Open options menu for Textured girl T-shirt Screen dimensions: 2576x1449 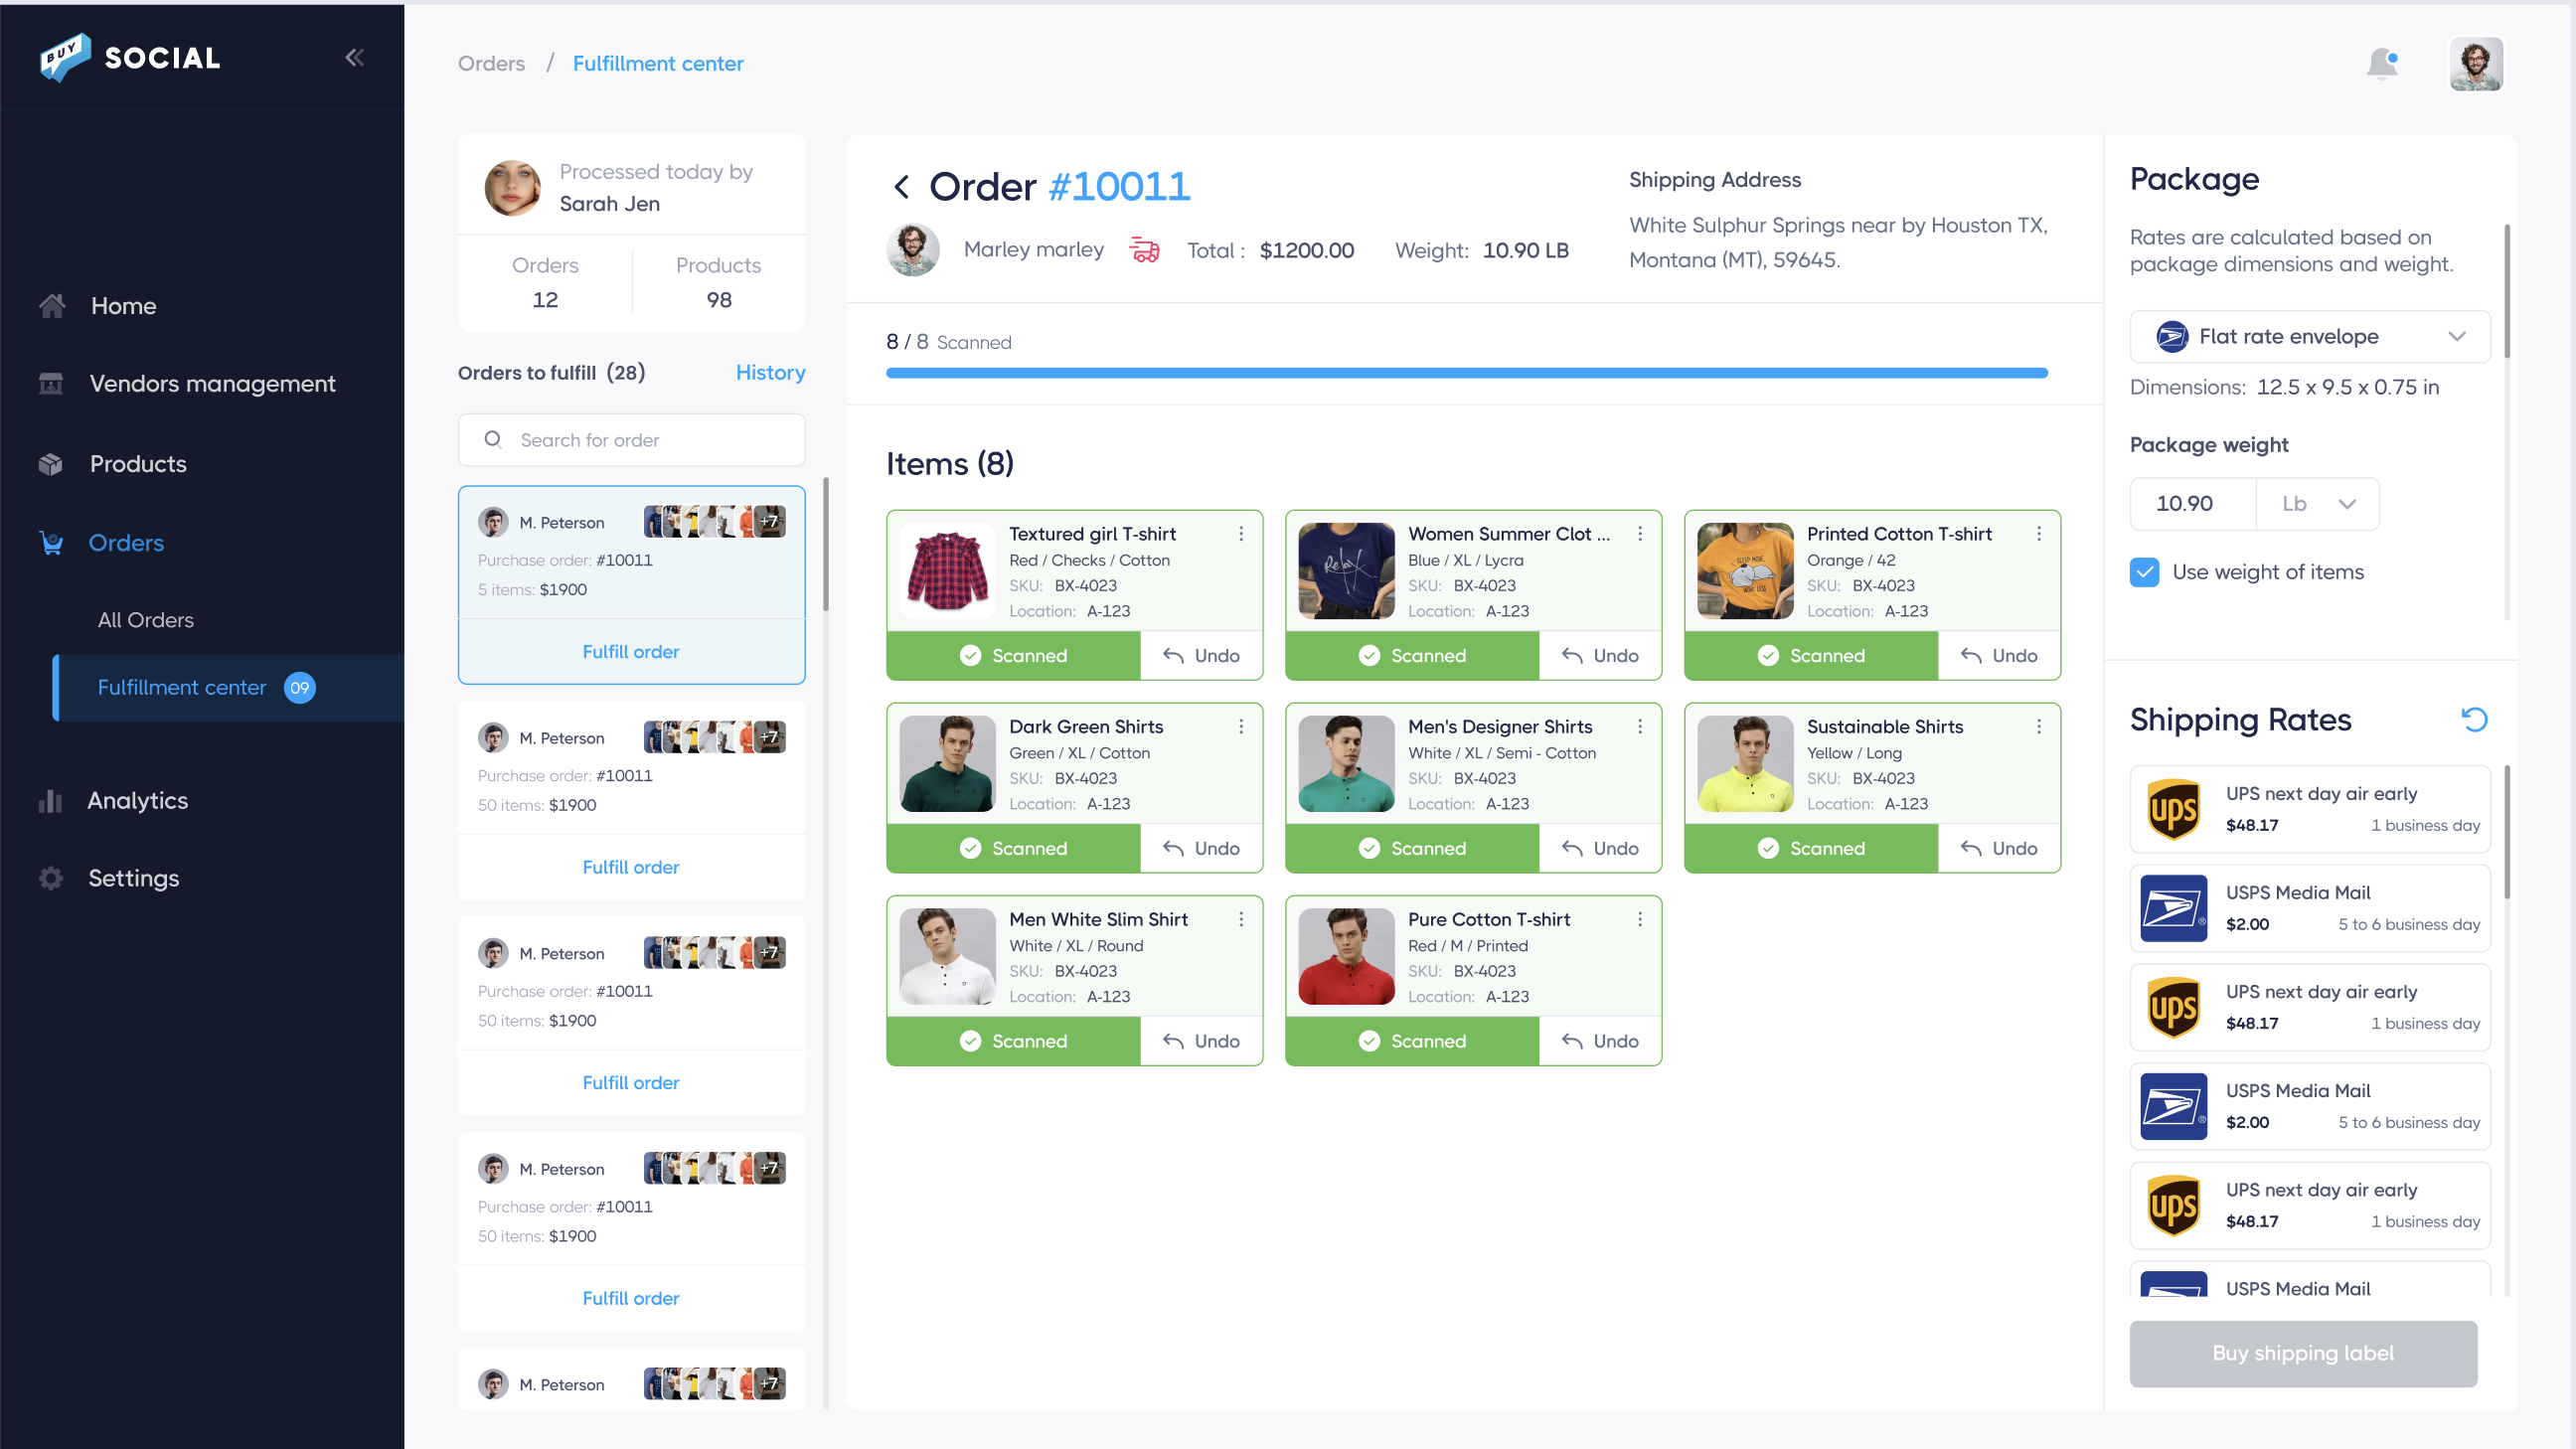pos(1241,534)
